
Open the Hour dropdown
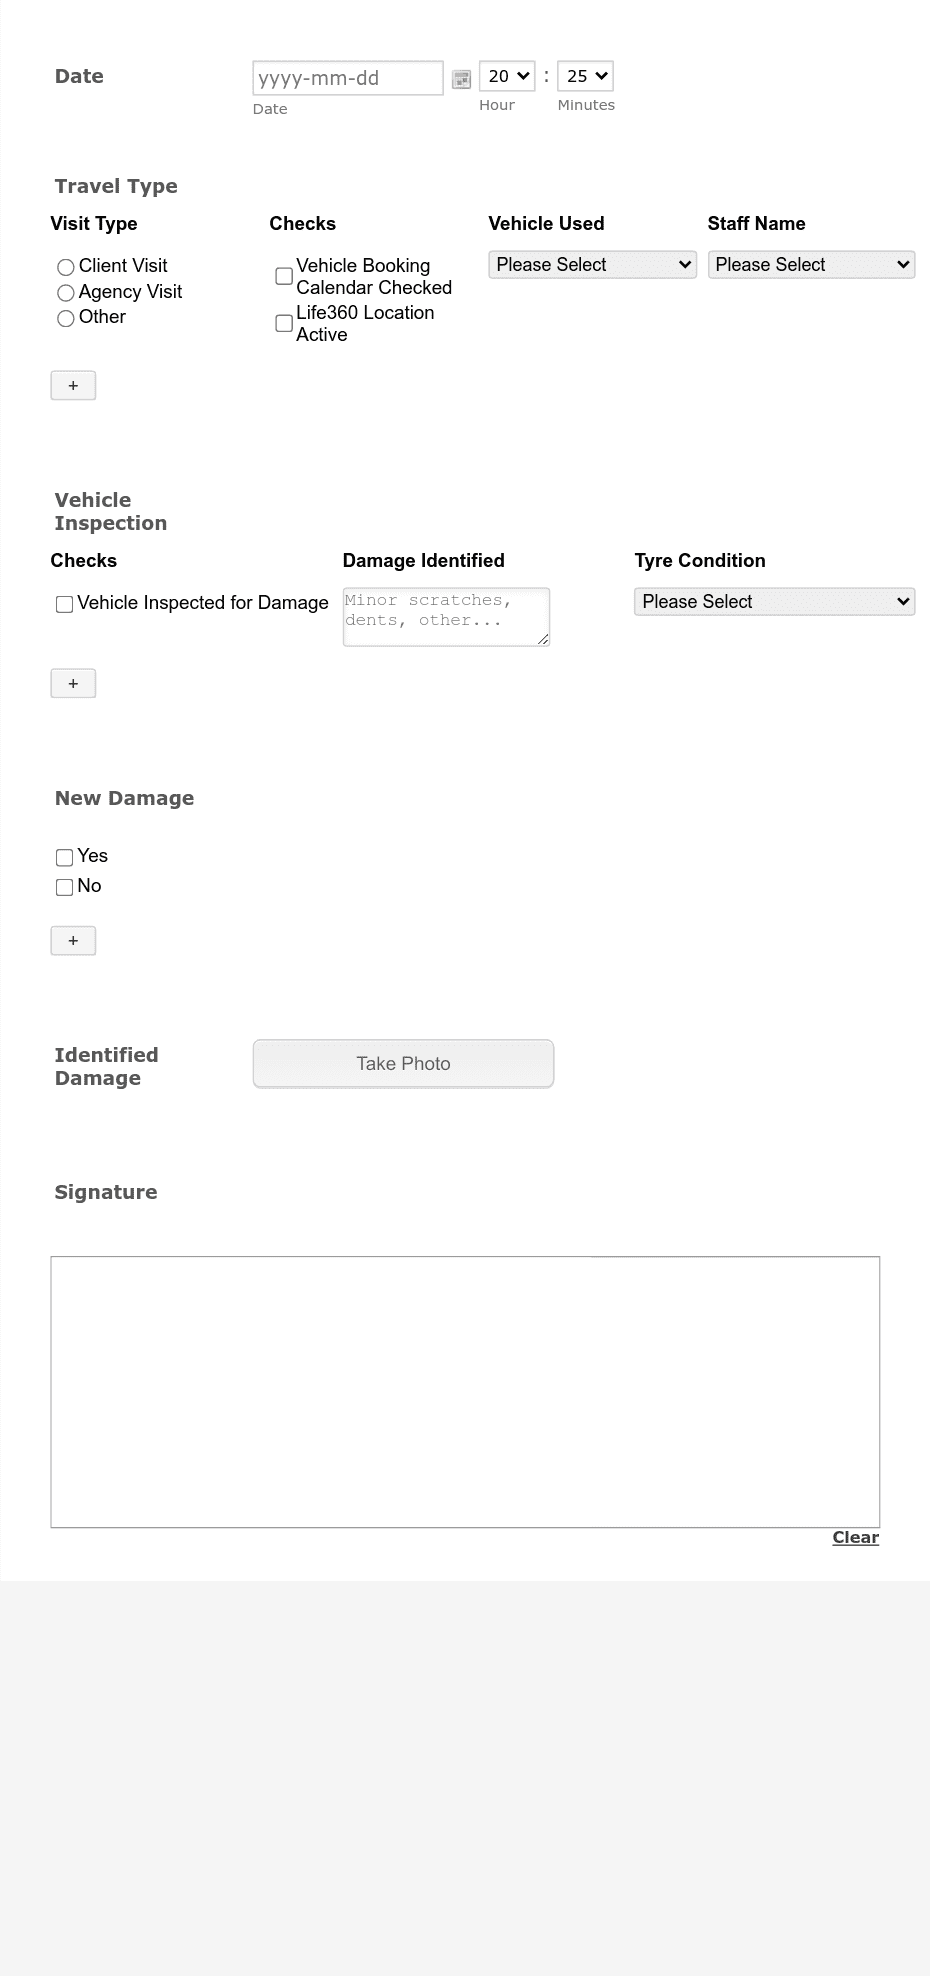pyautogui.click(x=507, y=76)
